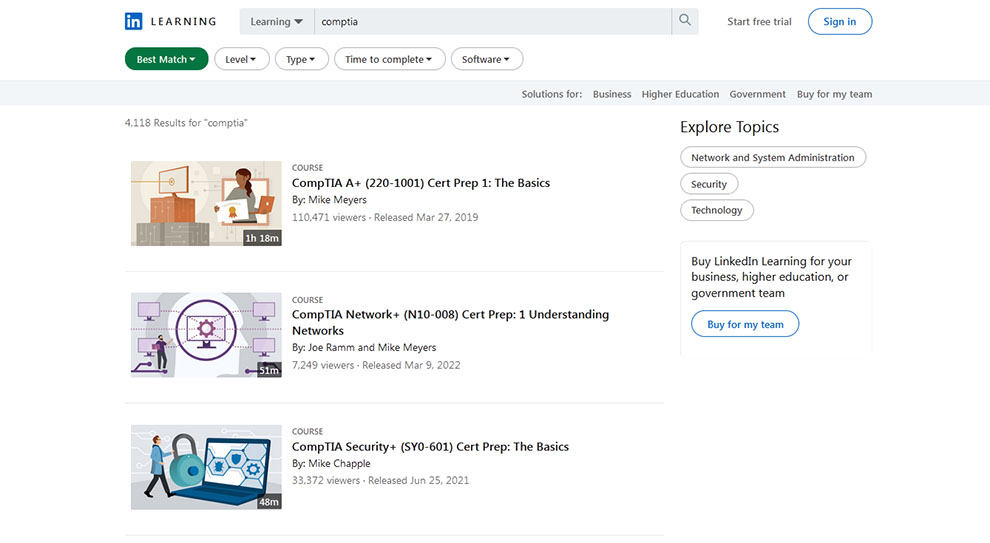Open the Learning category dropdown
990x543 pixels.
click(277, 21)
